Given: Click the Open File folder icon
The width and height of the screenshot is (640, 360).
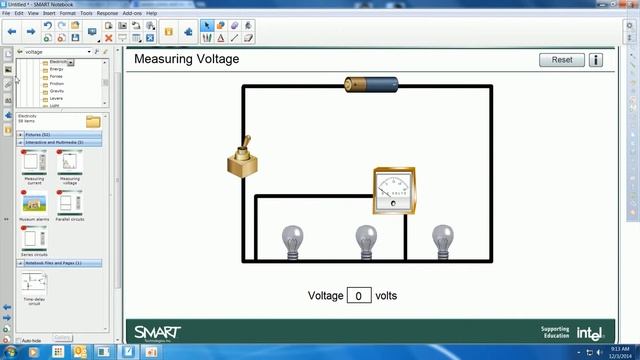Looking at the screenshot, I should 75,26.
